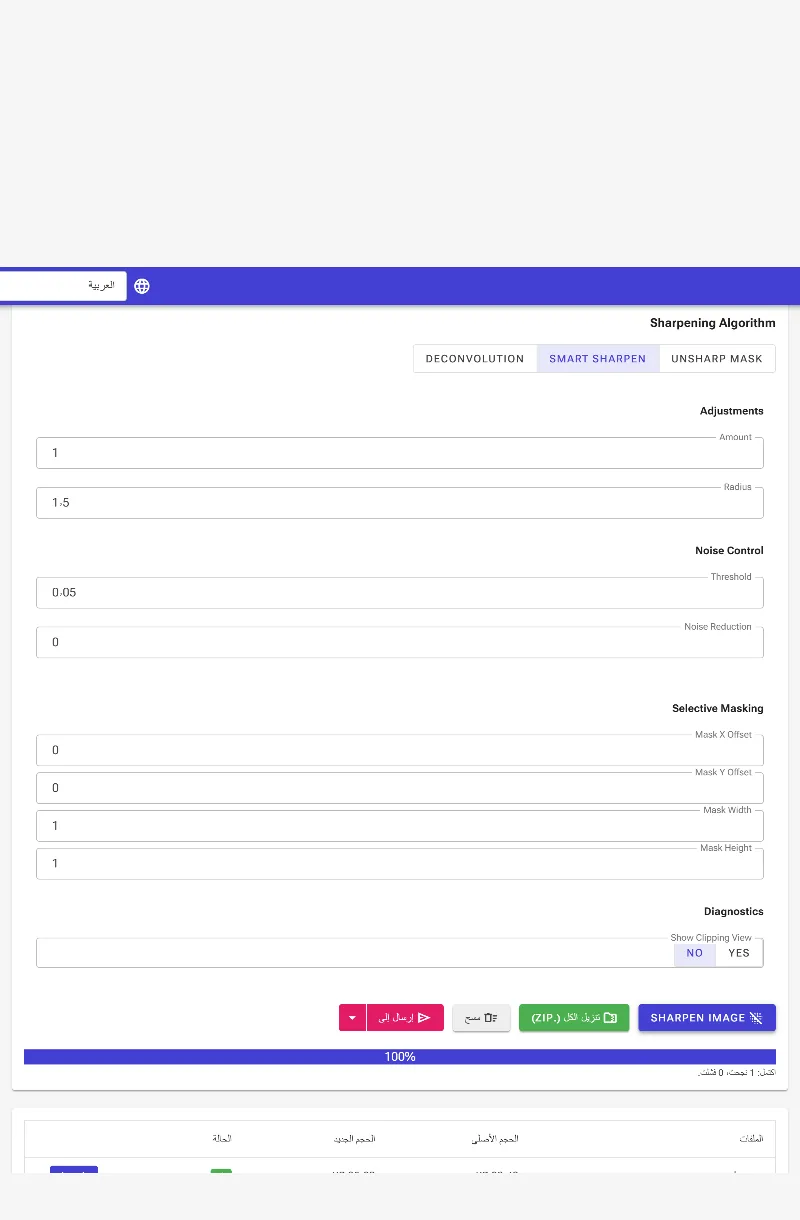Screen dimensions: 800x1220
Task: Select the Deconvolution algorithm
Action: tap(475, 359)
